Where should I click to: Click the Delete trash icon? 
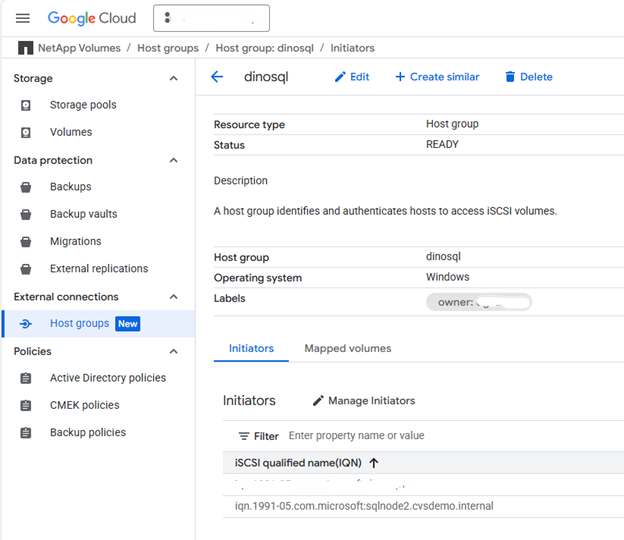pos(510,77)
